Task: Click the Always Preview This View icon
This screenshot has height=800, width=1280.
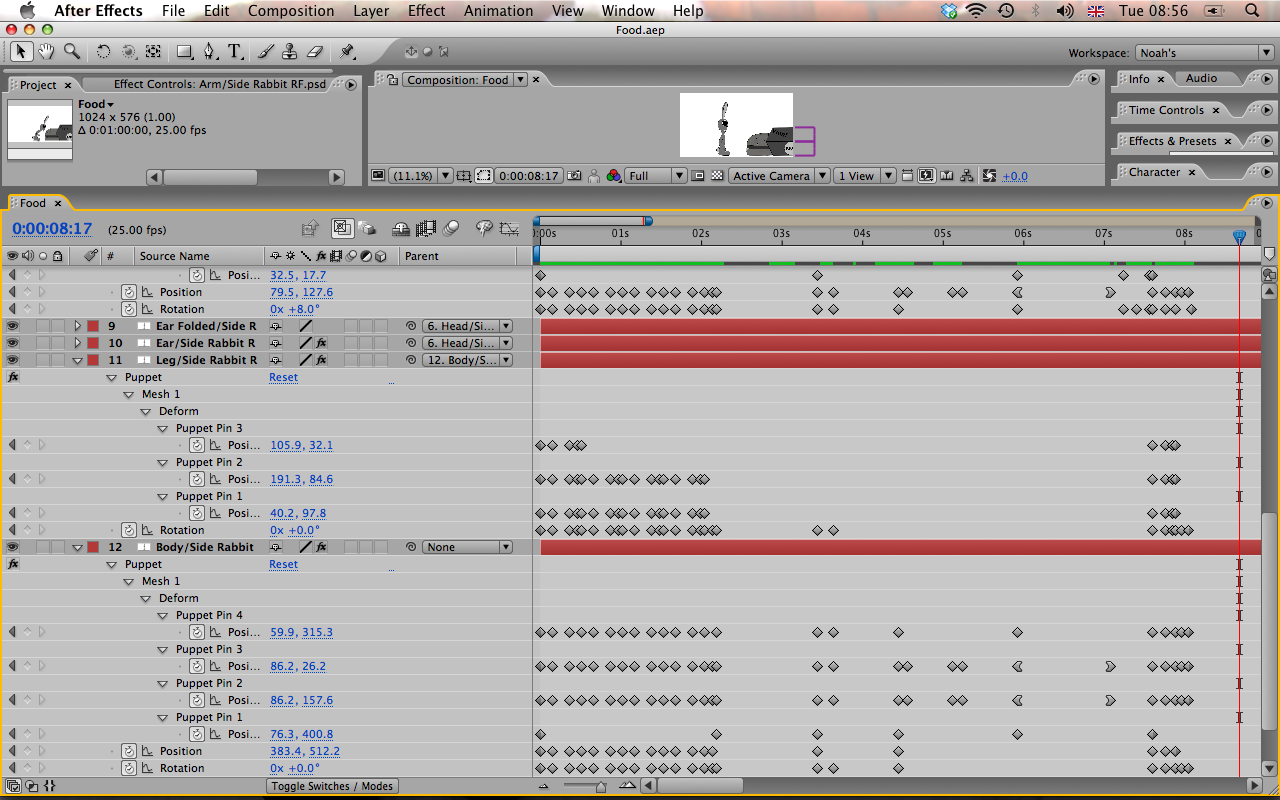Action: (378, 176)
